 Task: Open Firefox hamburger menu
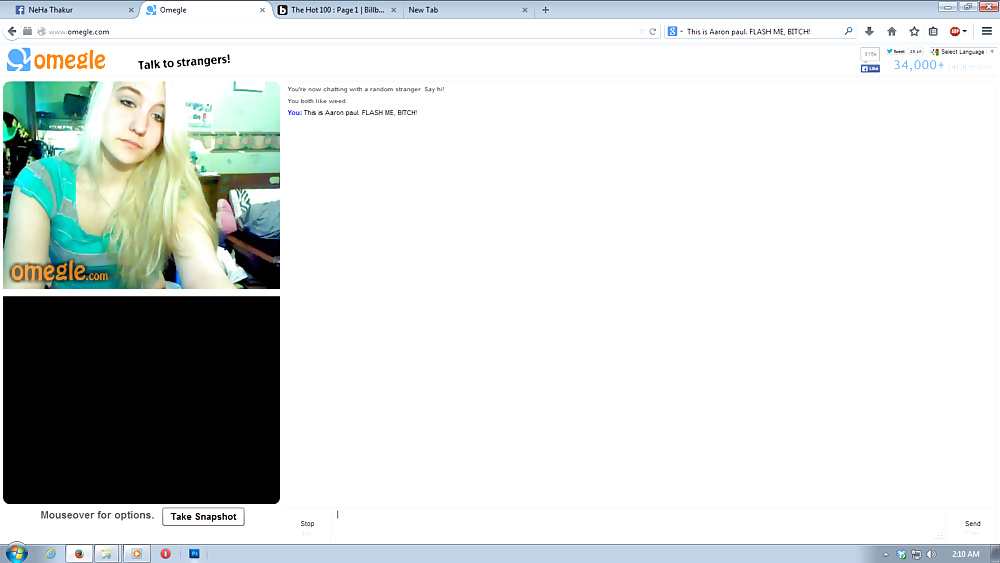click(x=987, y=31)
